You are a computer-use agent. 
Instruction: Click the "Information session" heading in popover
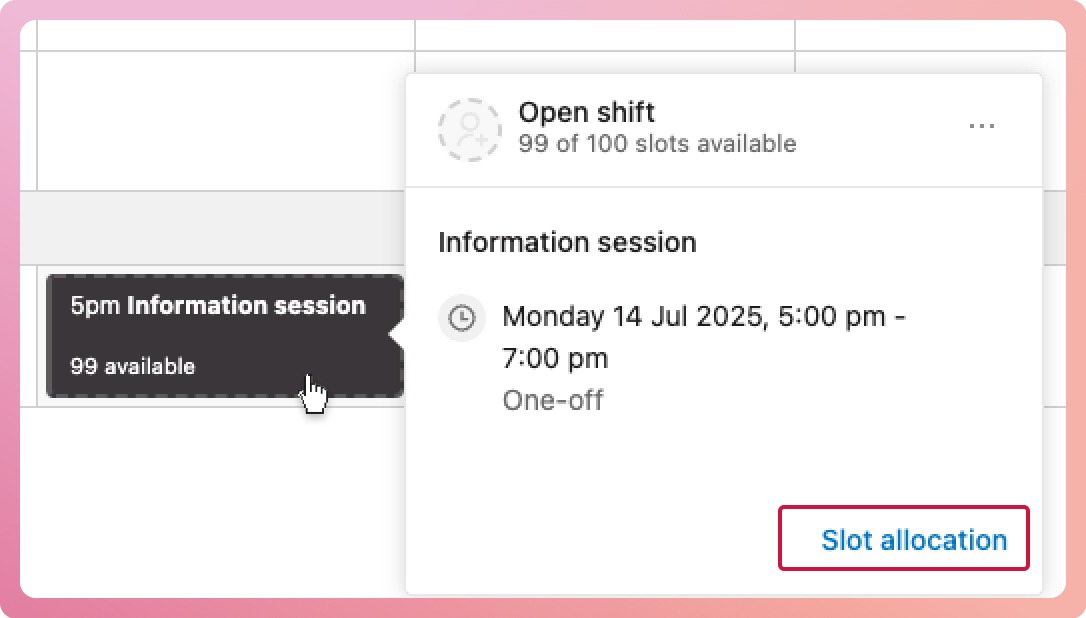tap(567, 242)
